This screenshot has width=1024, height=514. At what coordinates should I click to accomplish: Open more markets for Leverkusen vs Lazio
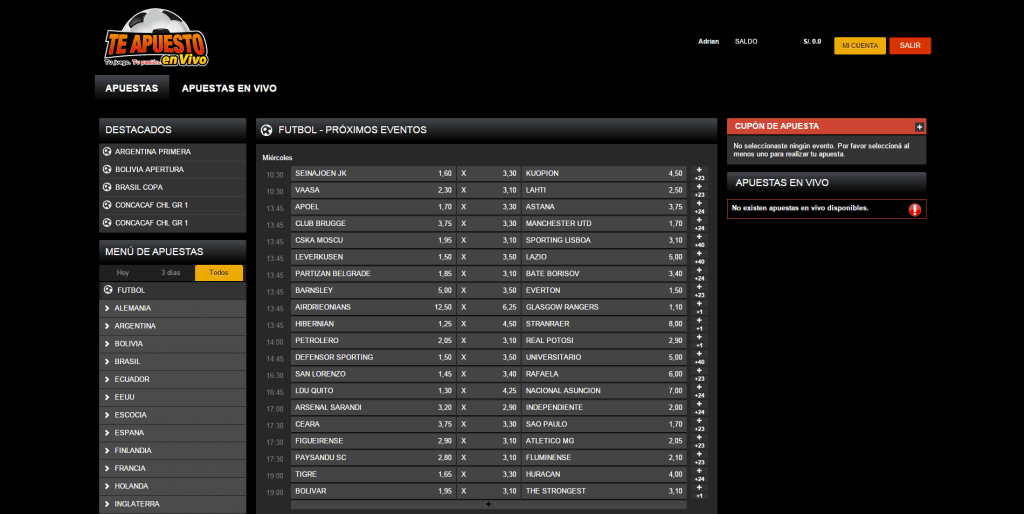(x=699, y=257)
